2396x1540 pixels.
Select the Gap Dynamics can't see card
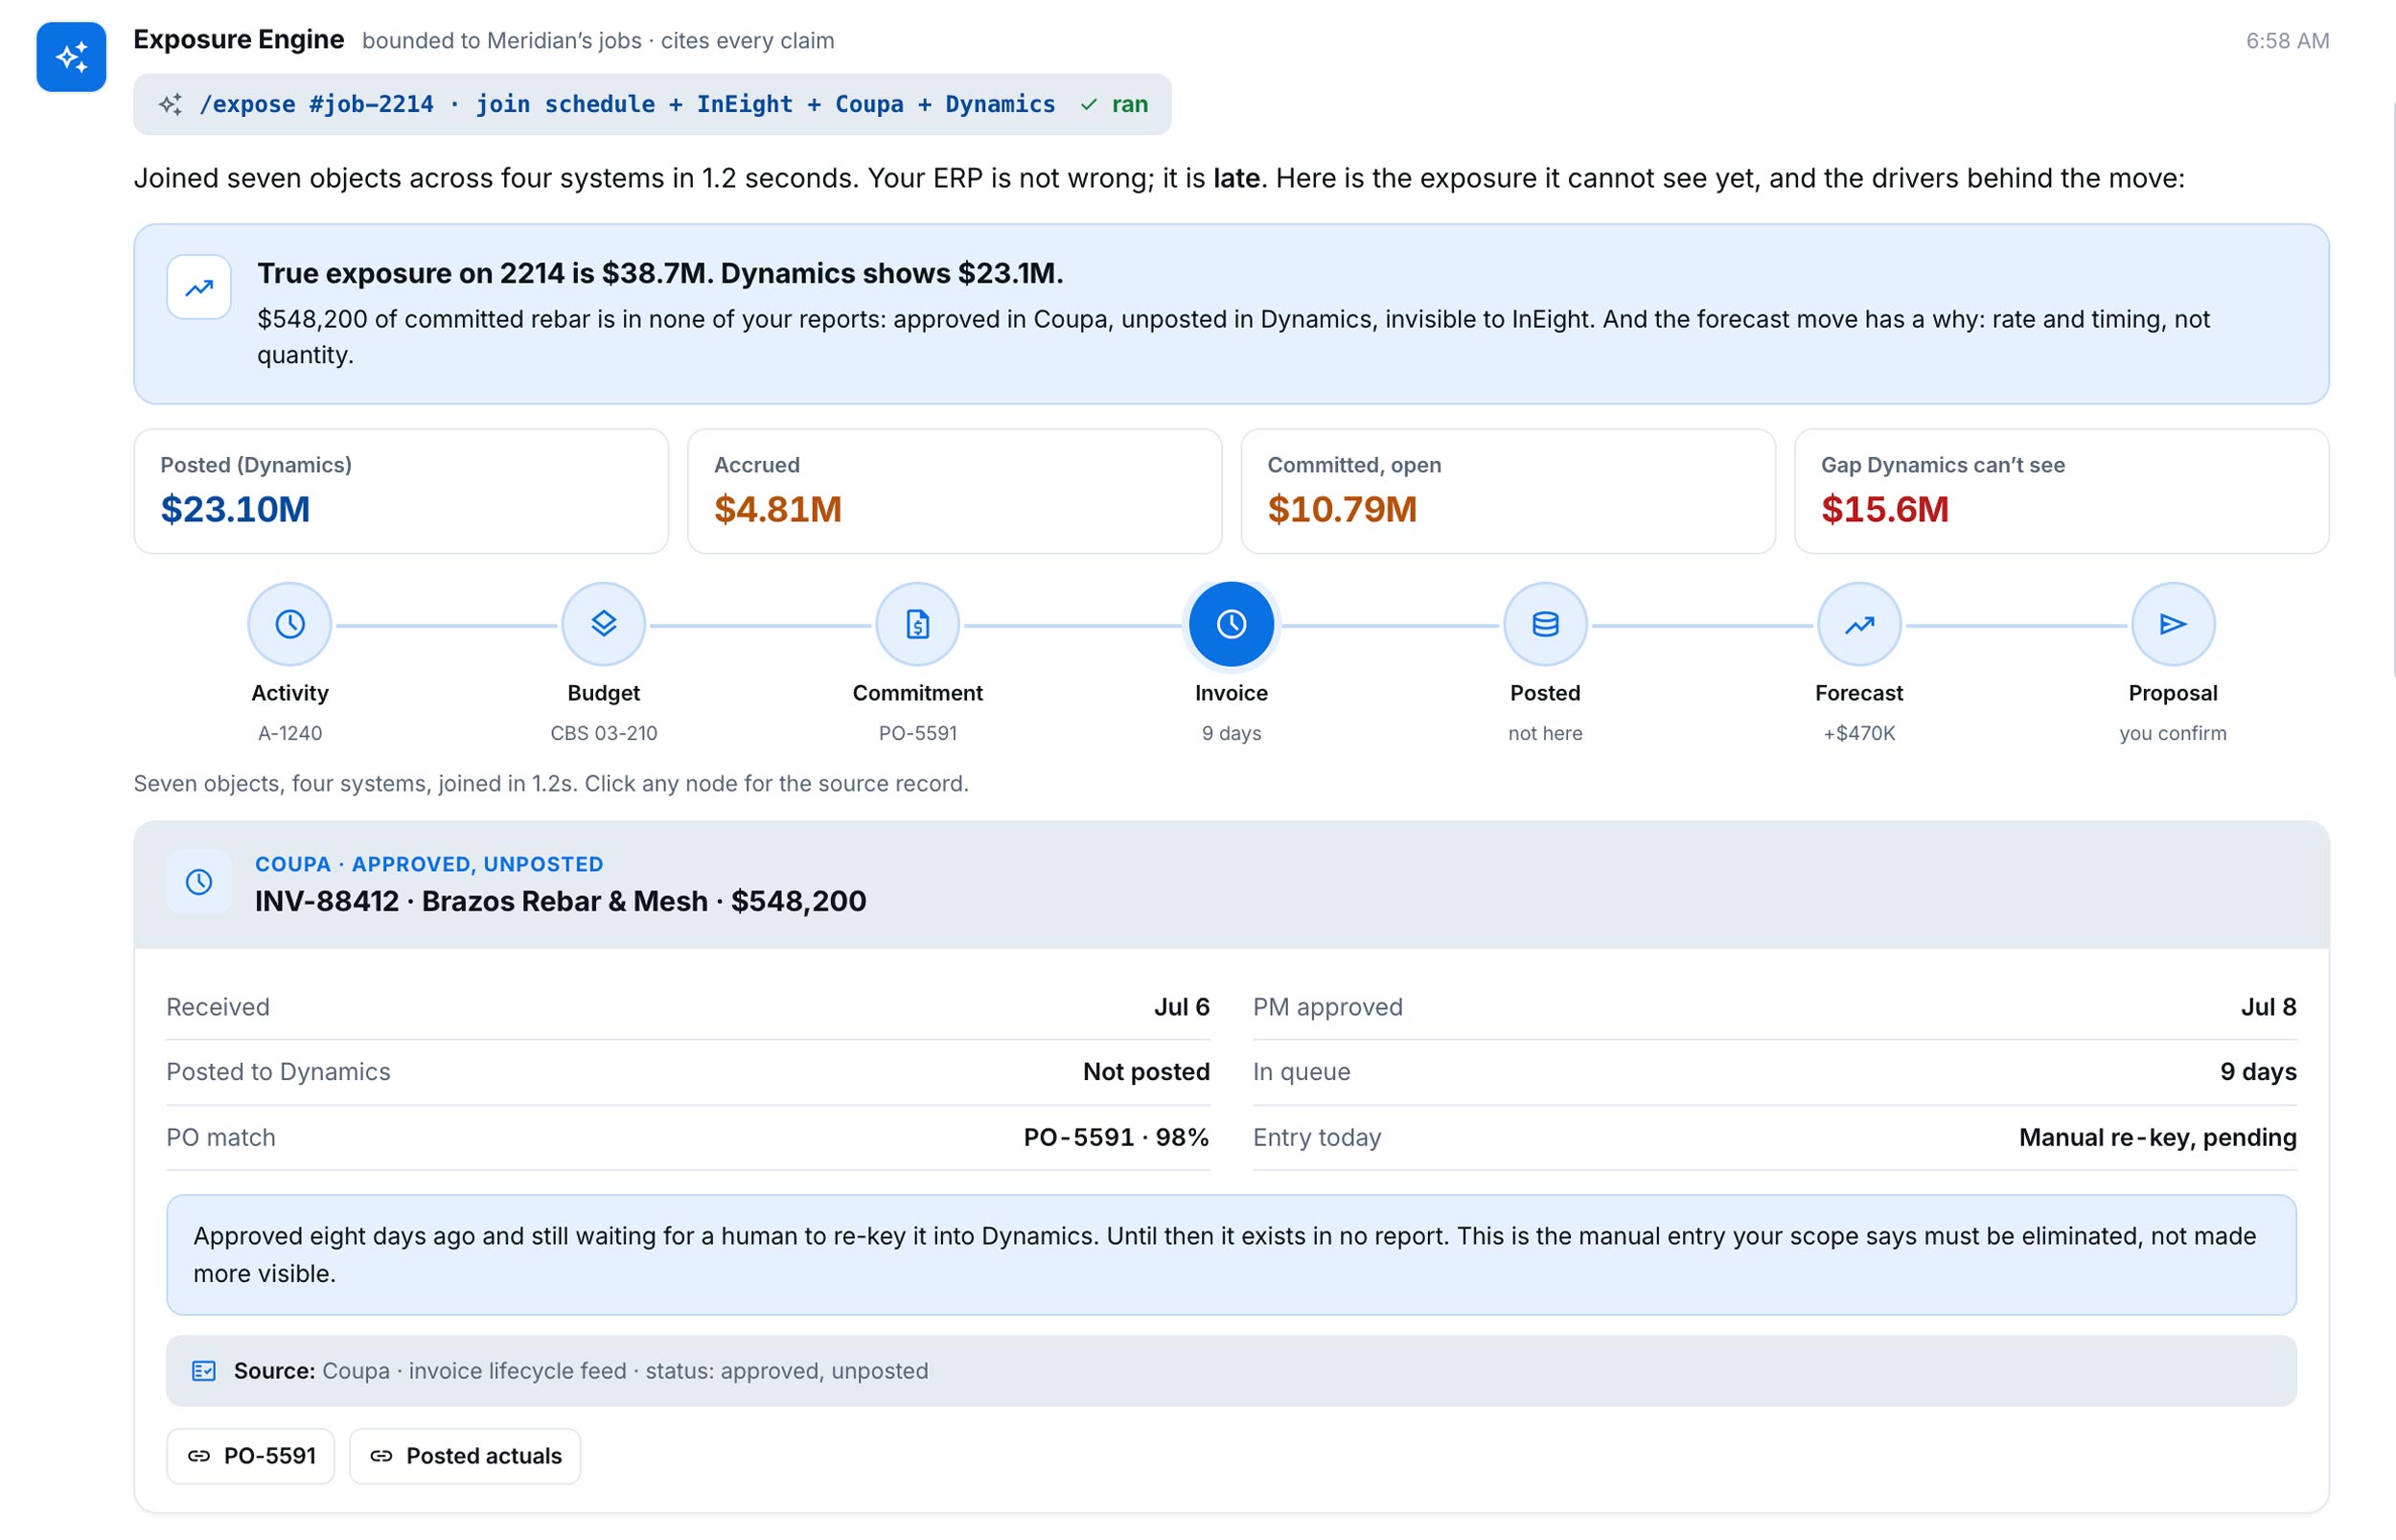click(2063, 492)
